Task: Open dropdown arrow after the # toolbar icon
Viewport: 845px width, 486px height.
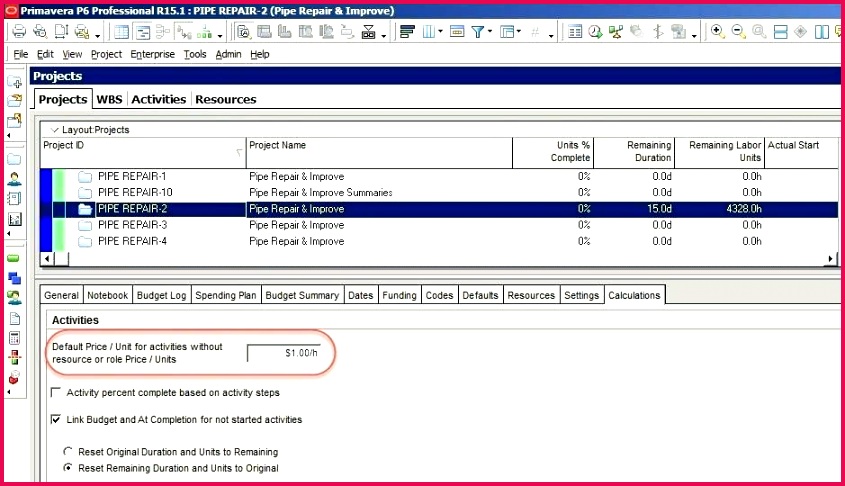Action: [551, 36]
